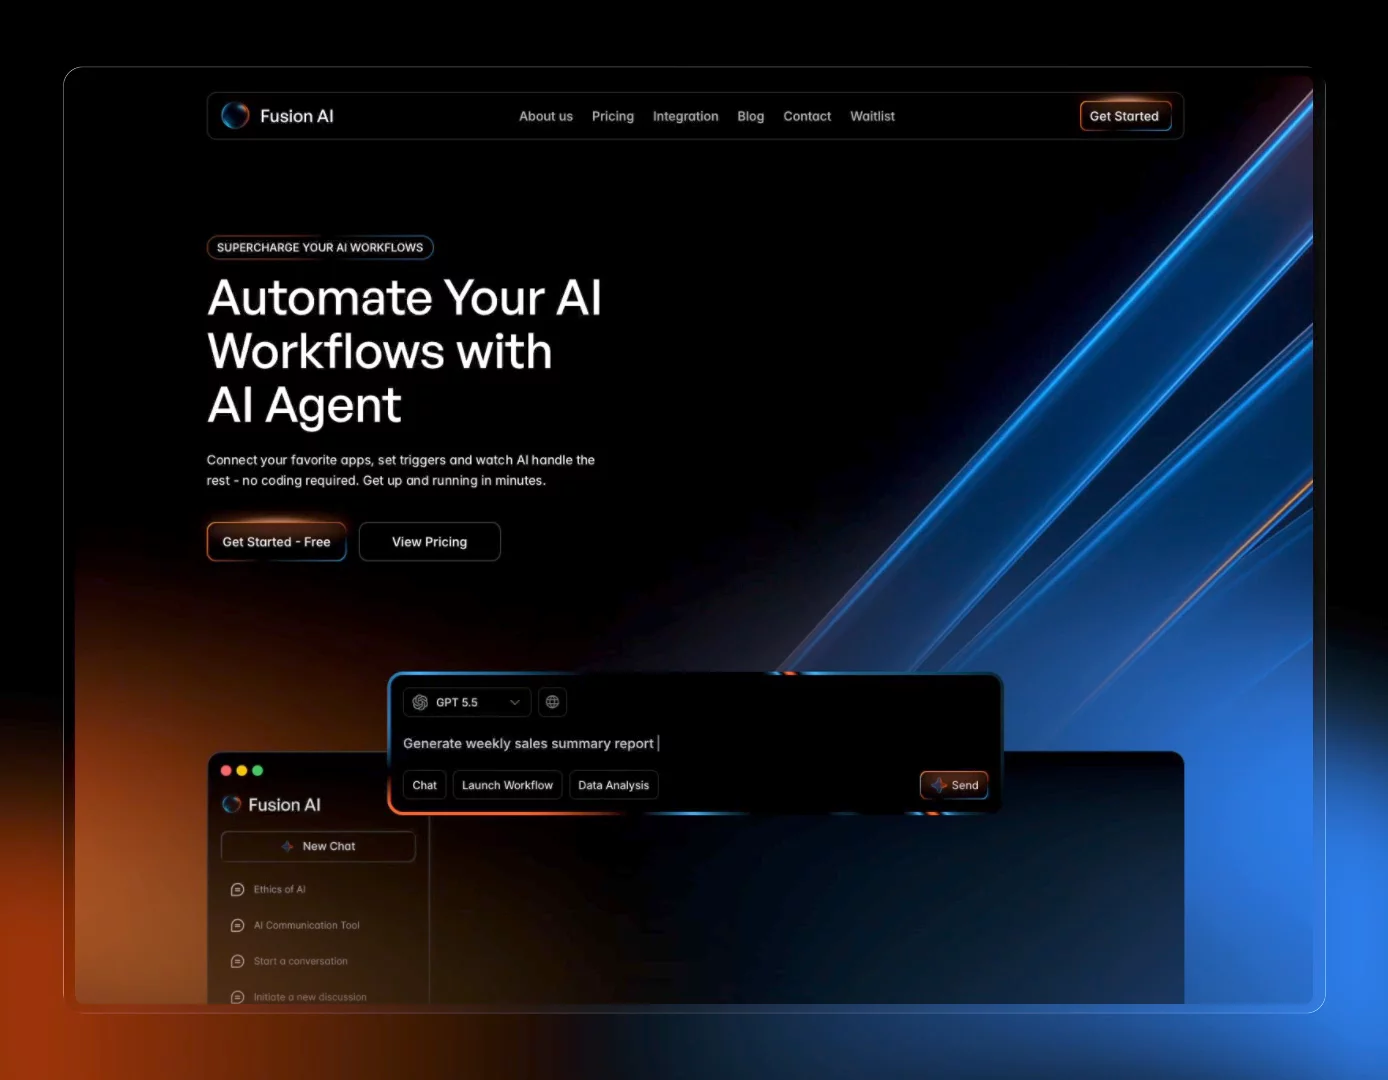Select the Launch Workflow chip
This screenshot has height=1080, width=1388.
(507, 785)
